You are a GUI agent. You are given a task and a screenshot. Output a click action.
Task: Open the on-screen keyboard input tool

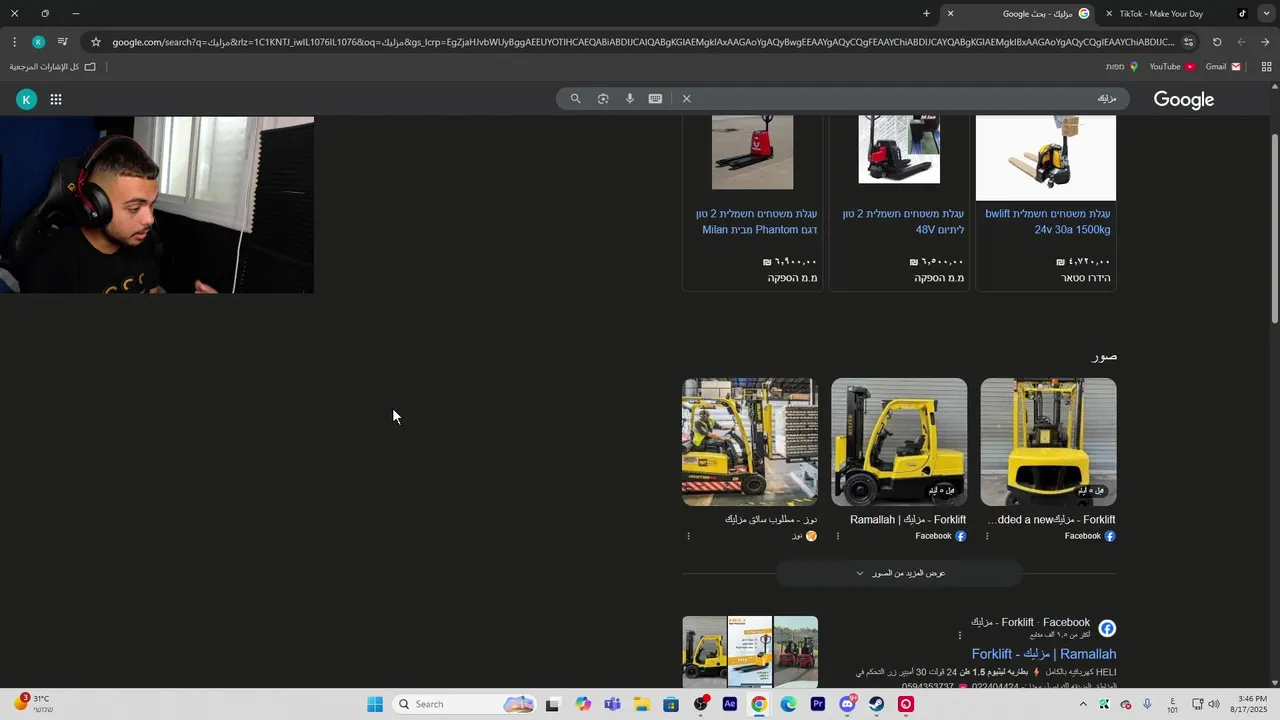coord(655,99)
